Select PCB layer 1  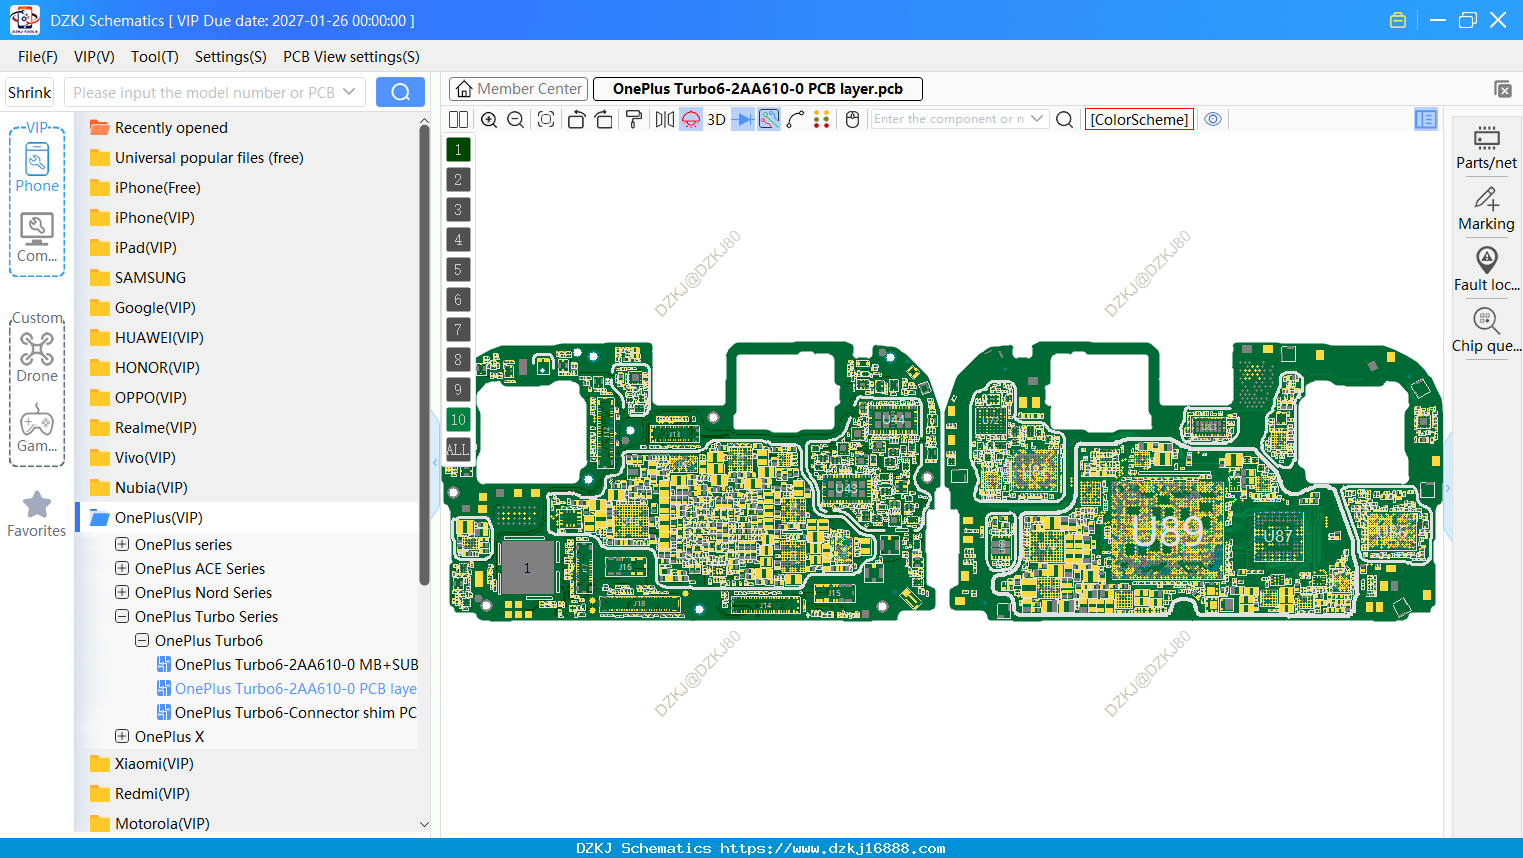point(458,150)
